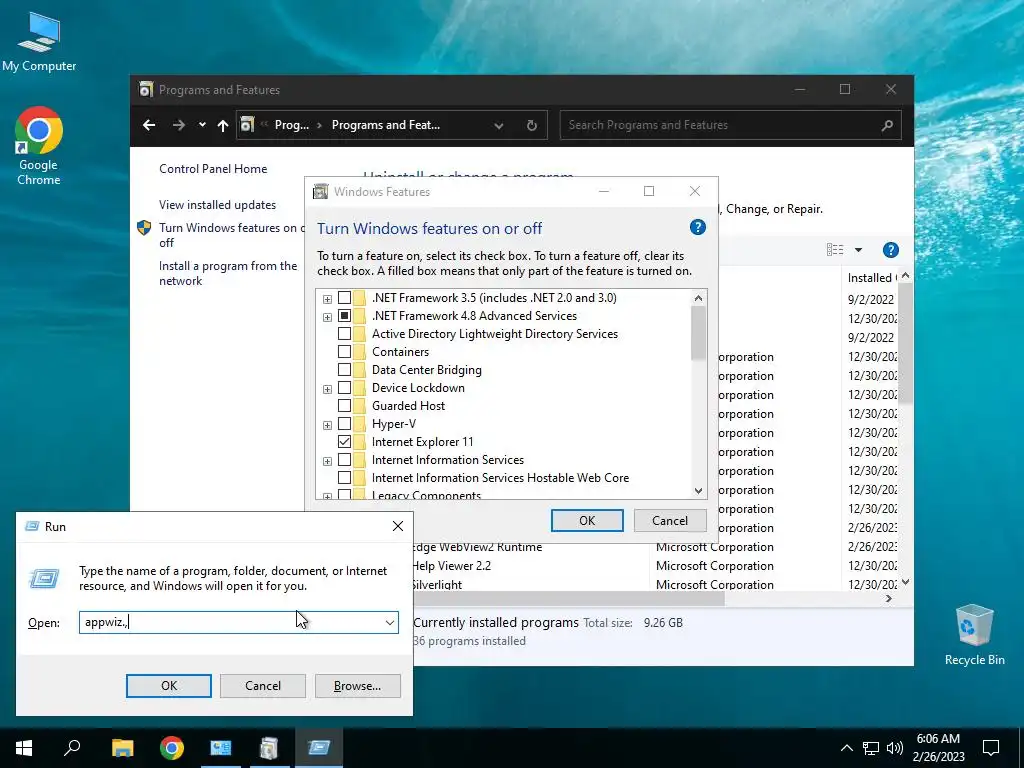Viewport: 1024px width, 768px height.
Task: Switch to the Run taskbar icon
Action: coord(319,748)
